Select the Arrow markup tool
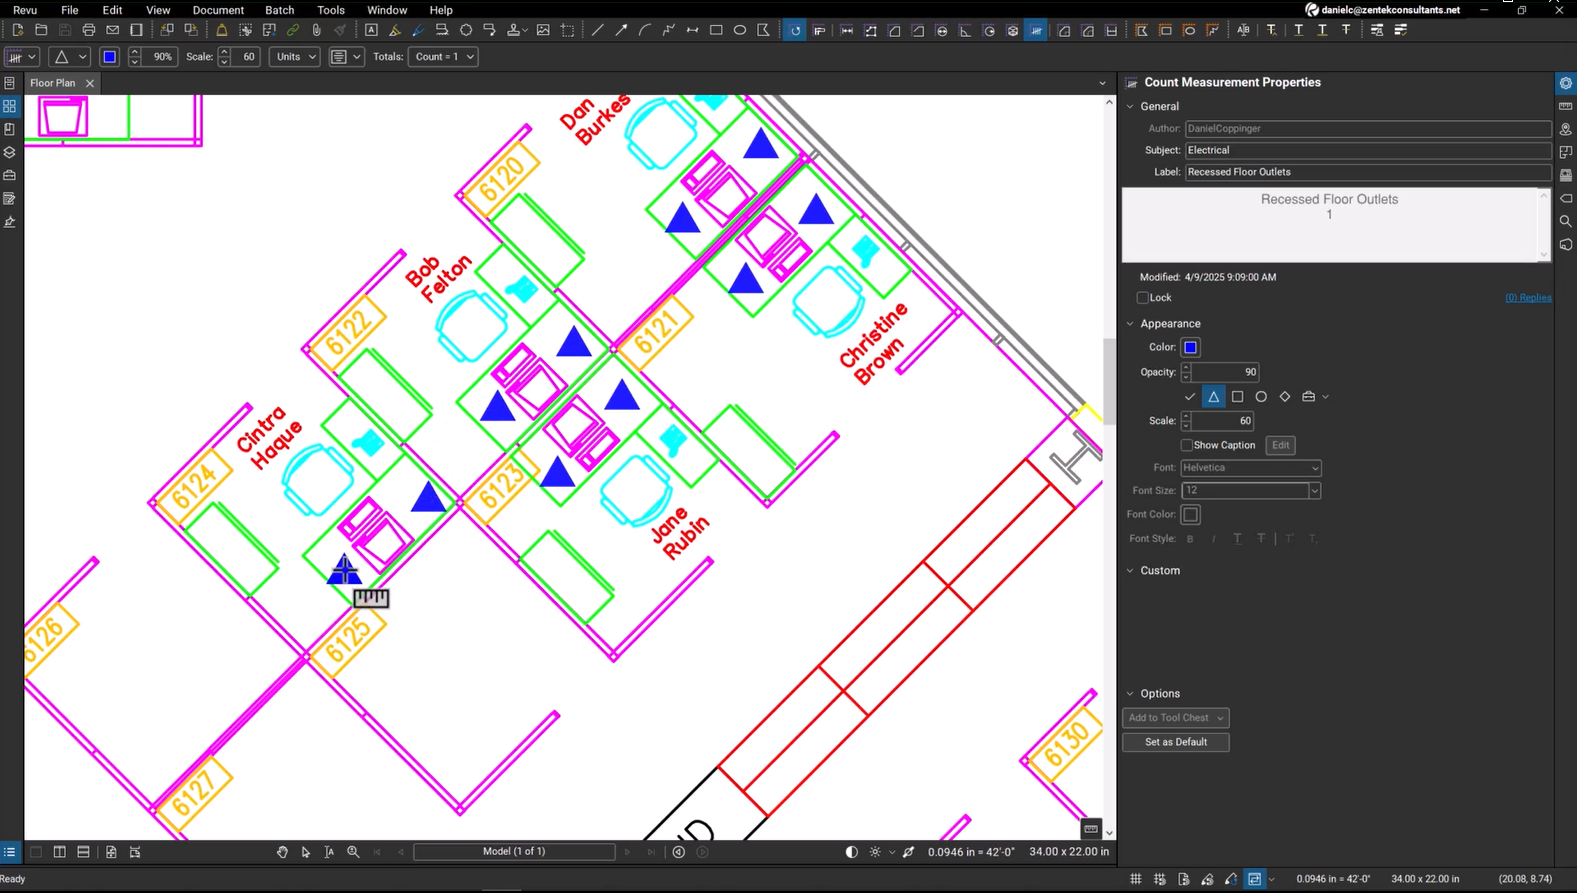Image resolution: width=1577 pixels, height=893 pixels. tap(621, 31)
